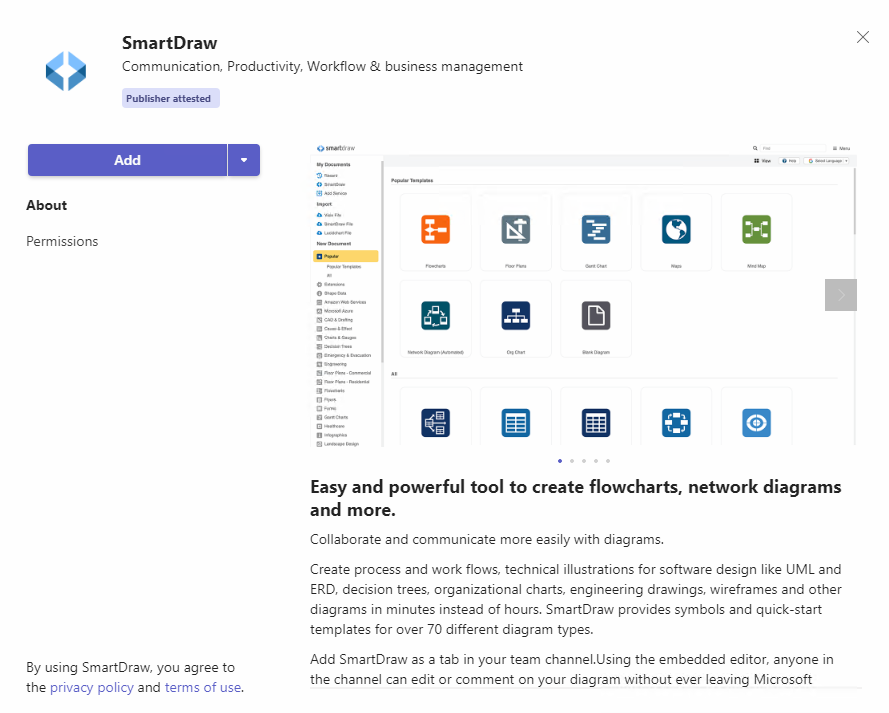Click the Maps globe icon

676,230
